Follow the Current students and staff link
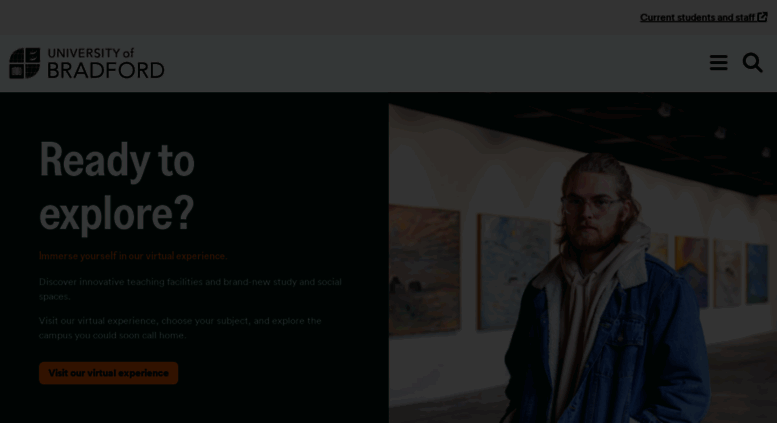The width and height of the screenshot is (777, 423). coord(697,17)
